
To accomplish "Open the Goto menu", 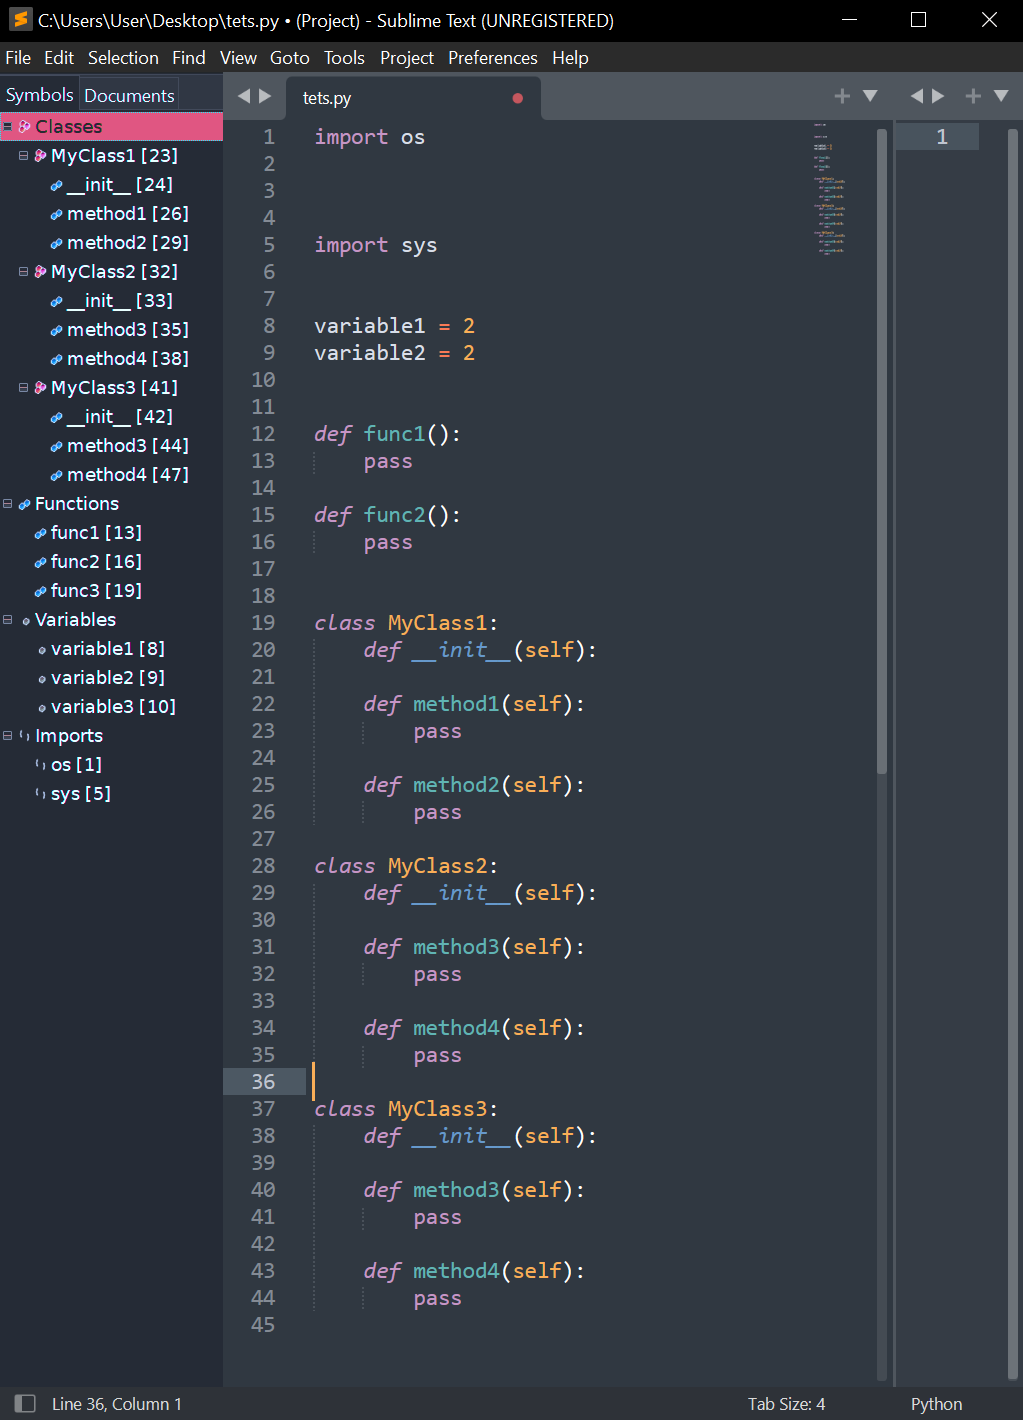I will 289,57.
